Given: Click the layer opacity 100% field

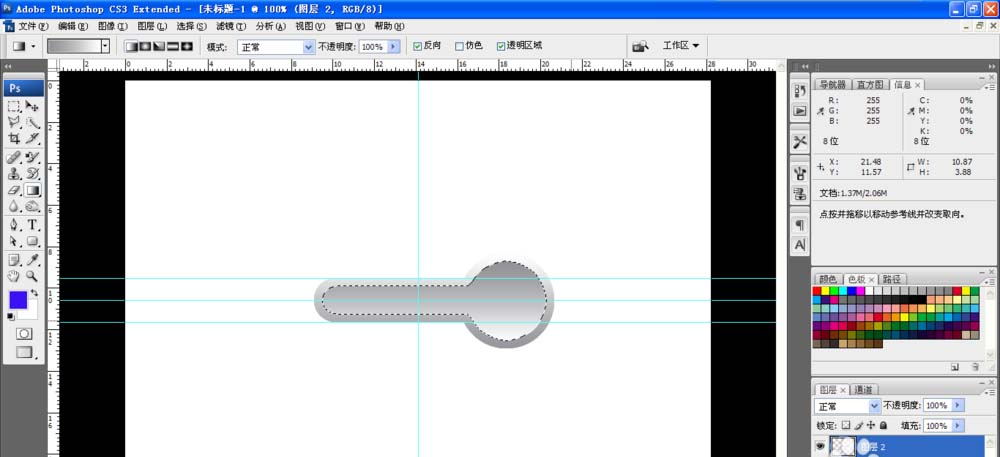Looking at the screenshot, I should pos(936,406).
